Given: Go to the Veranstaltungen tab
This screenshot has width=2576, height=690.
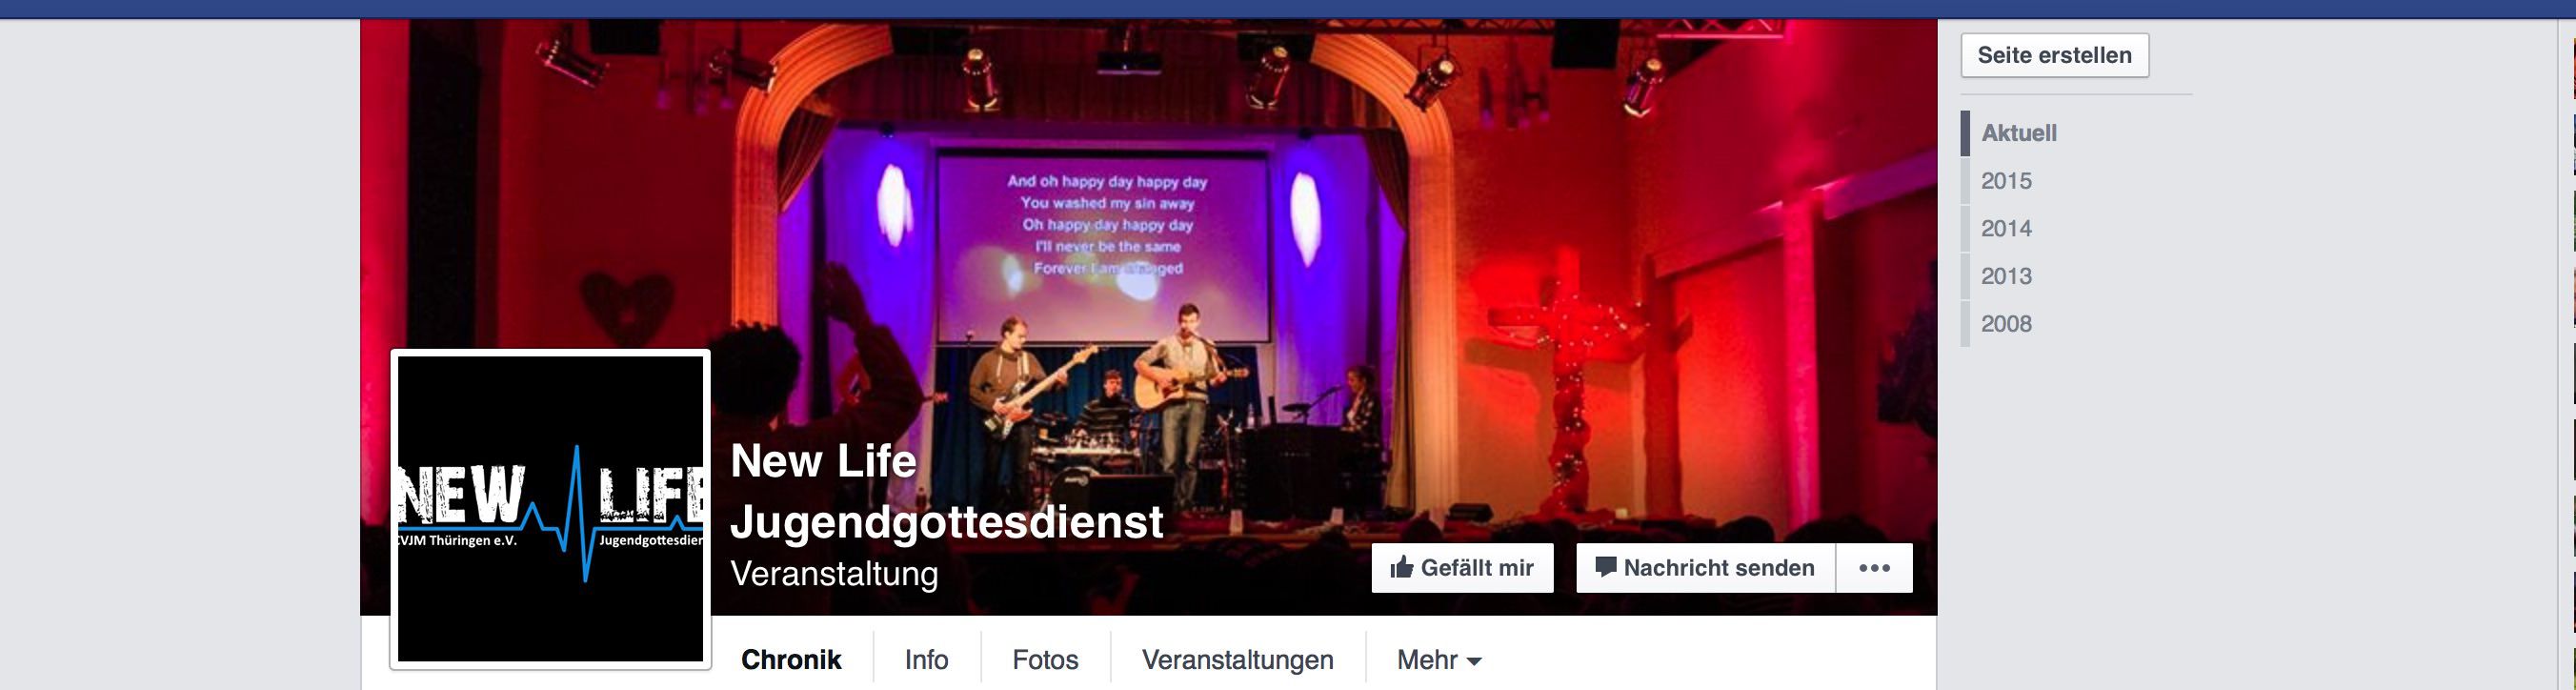Looking at the screenshot, I should pyautogui.click(x=1238, y=660).
